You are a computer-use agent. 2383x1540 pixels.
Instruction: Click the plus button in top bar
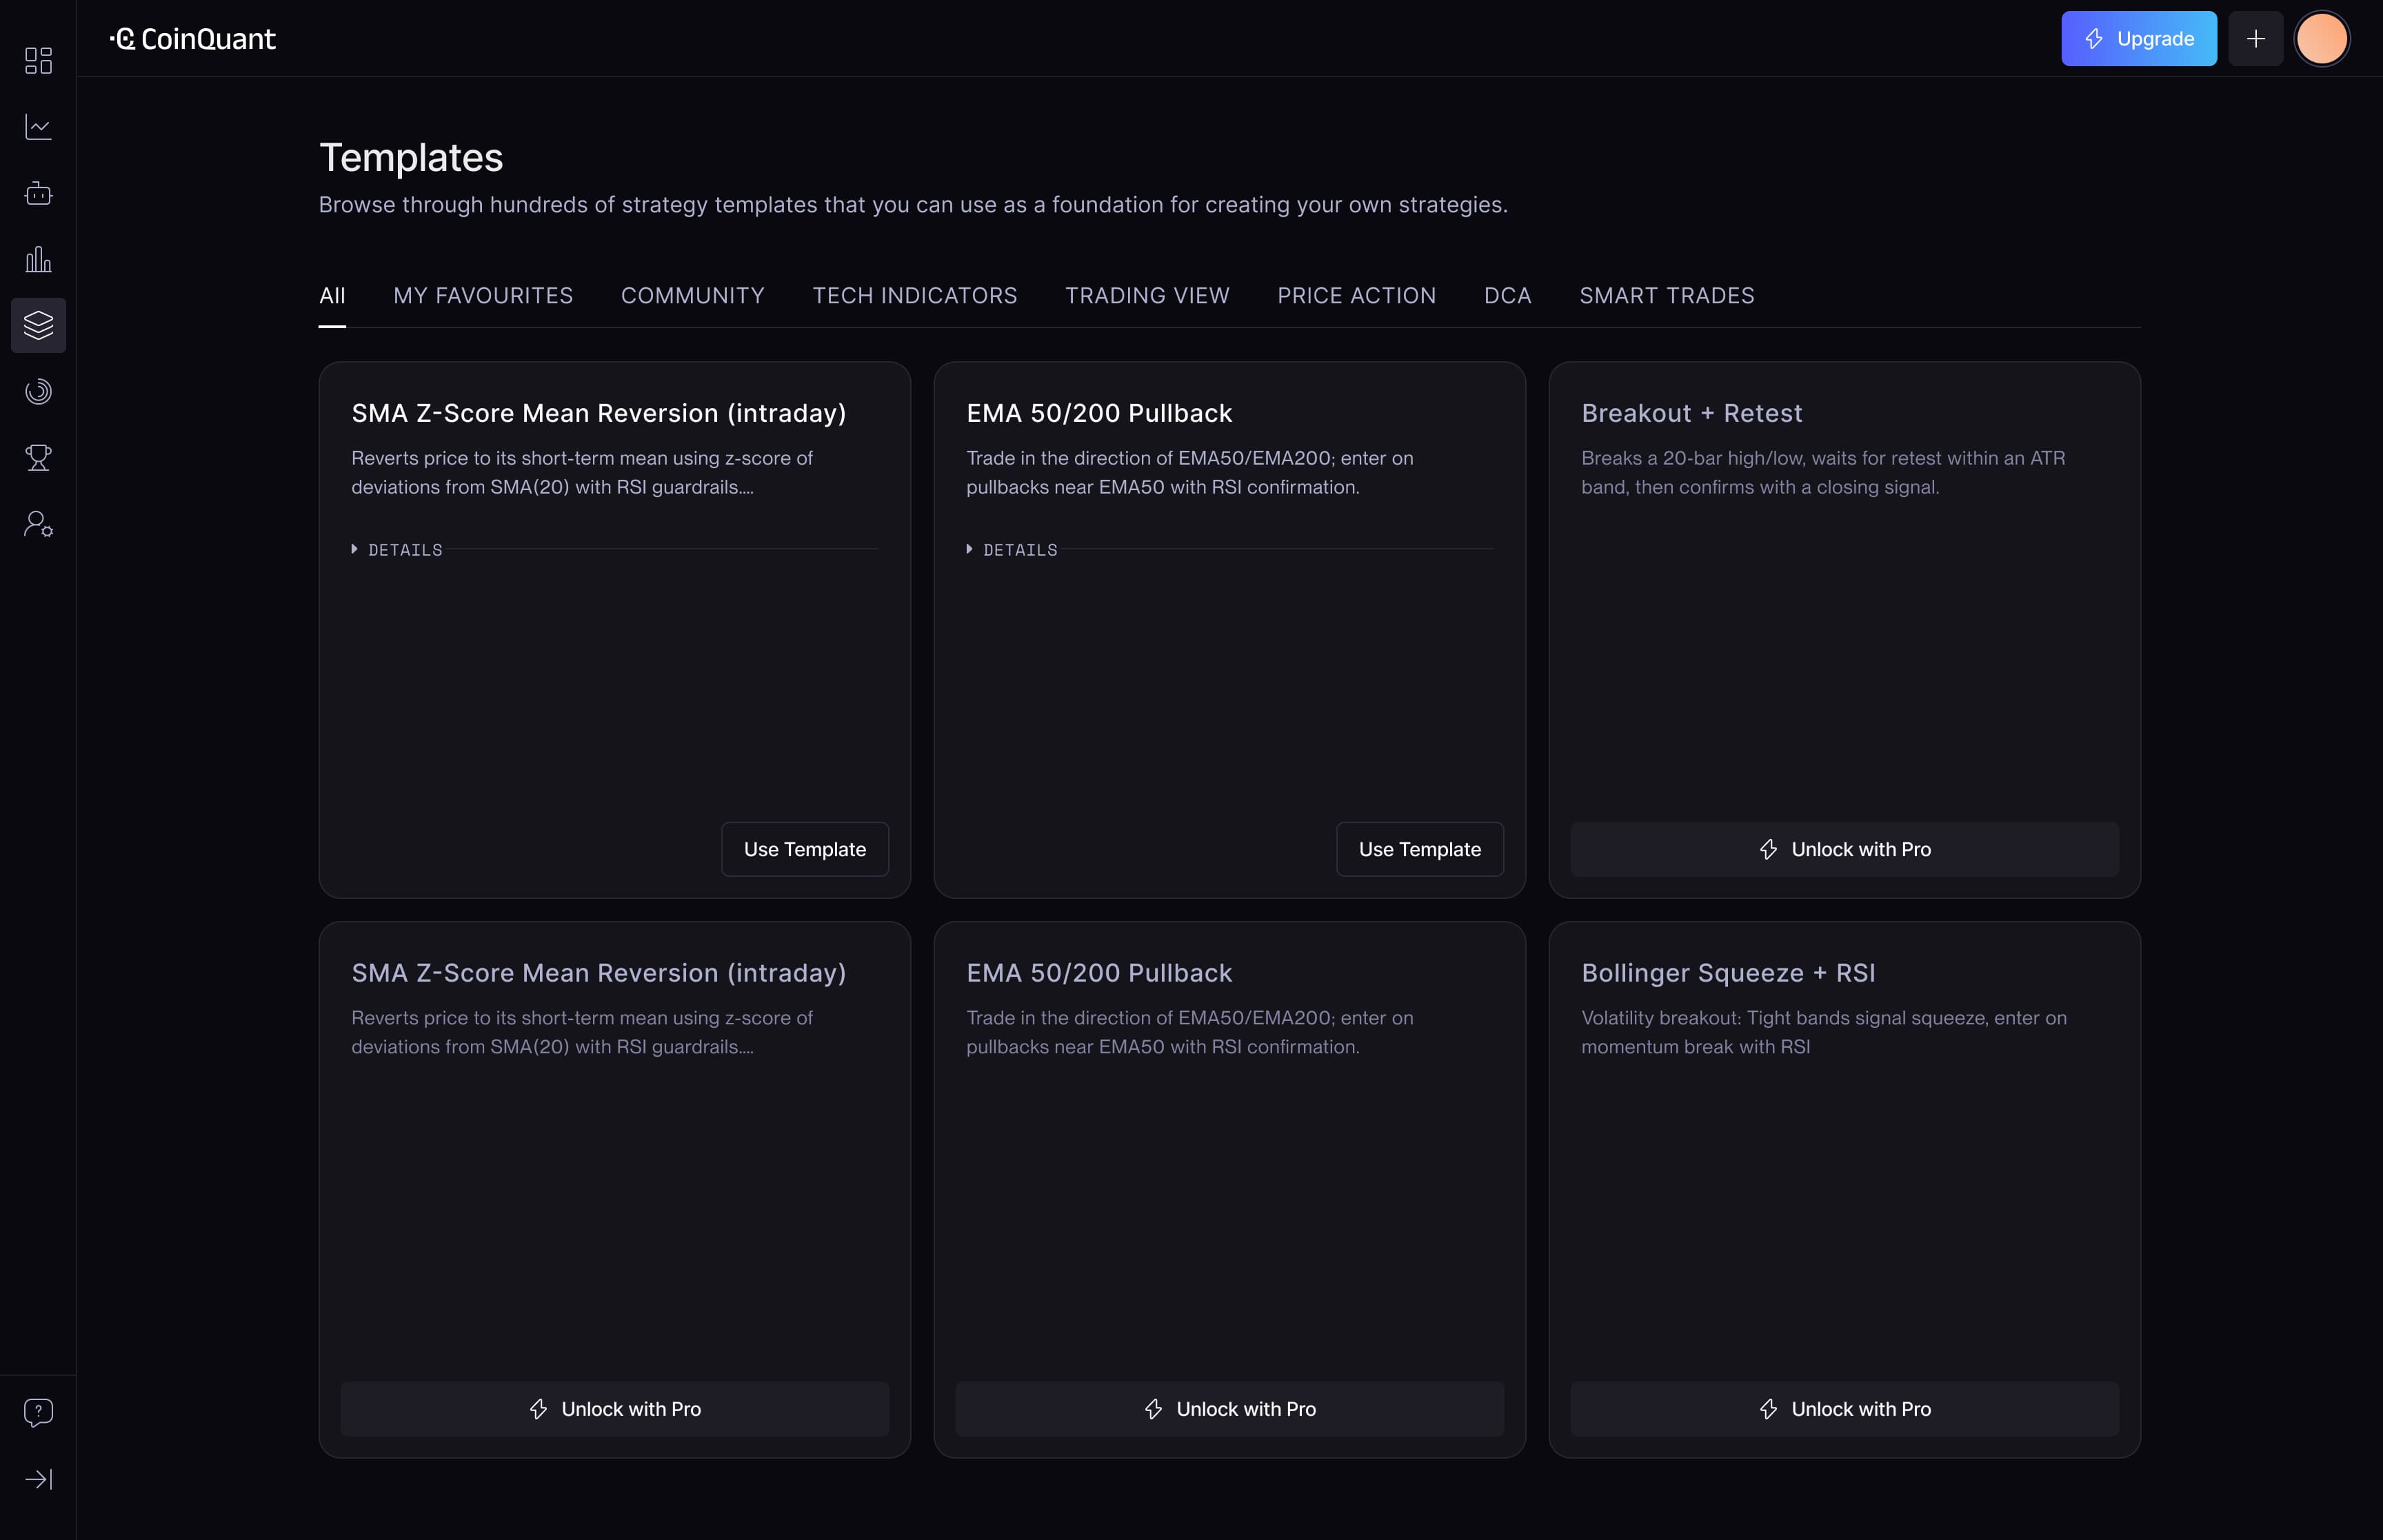[2255, 39]
